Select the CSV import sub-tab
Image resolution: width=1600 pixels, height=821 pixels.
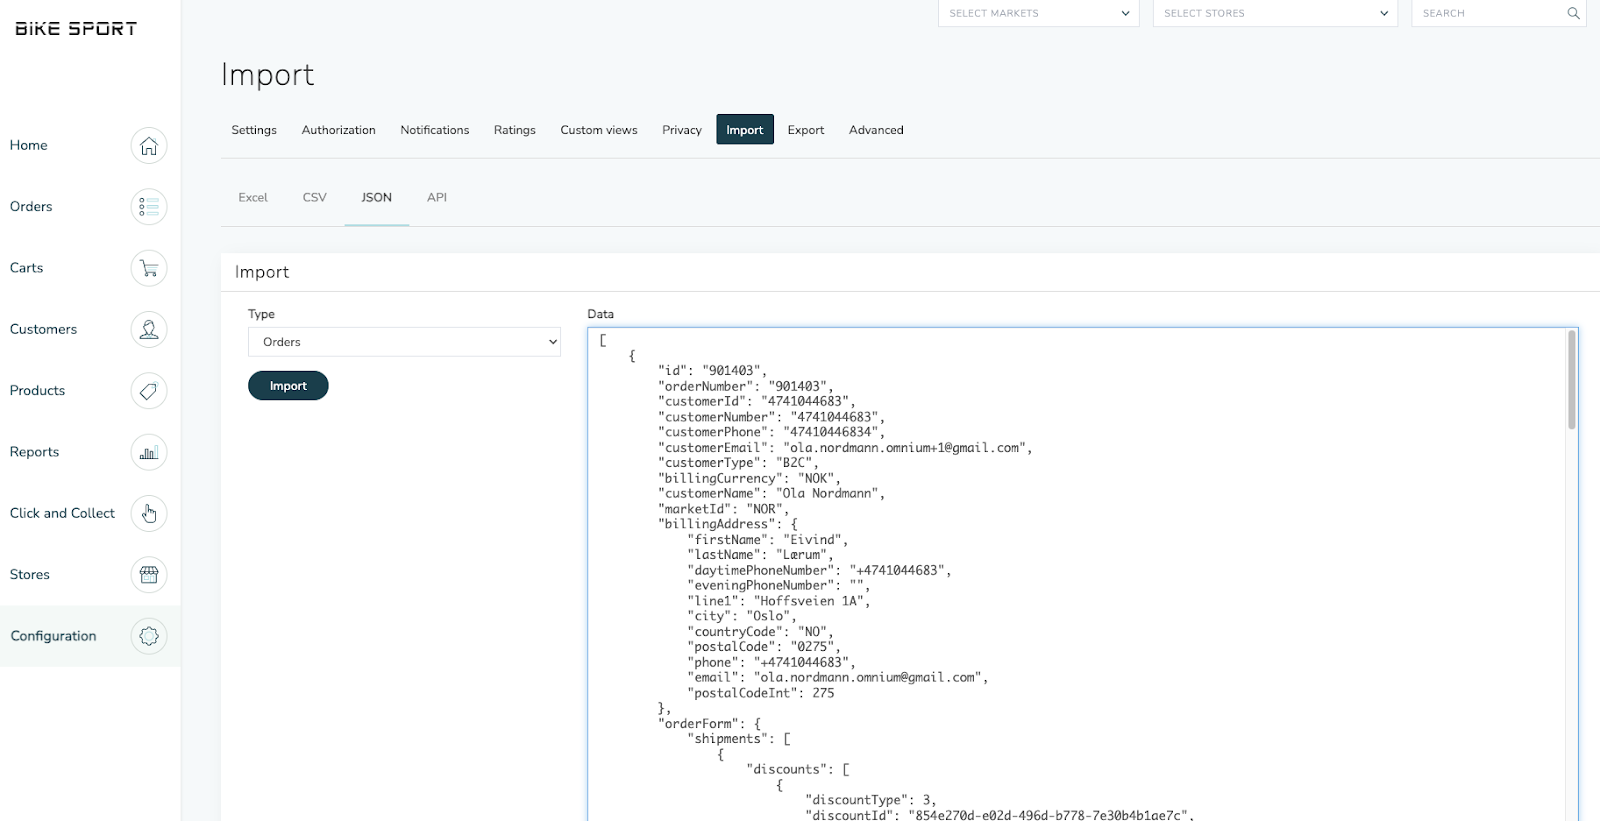(315, 198)
